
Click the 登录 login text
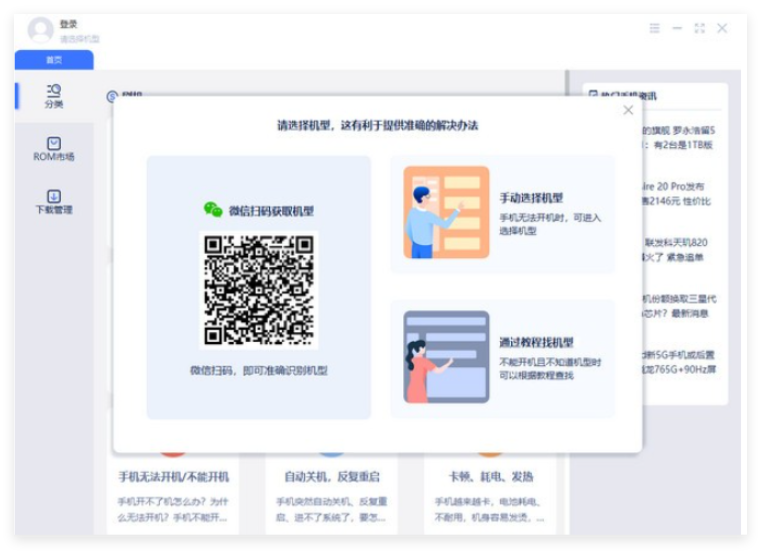(68, 24)
